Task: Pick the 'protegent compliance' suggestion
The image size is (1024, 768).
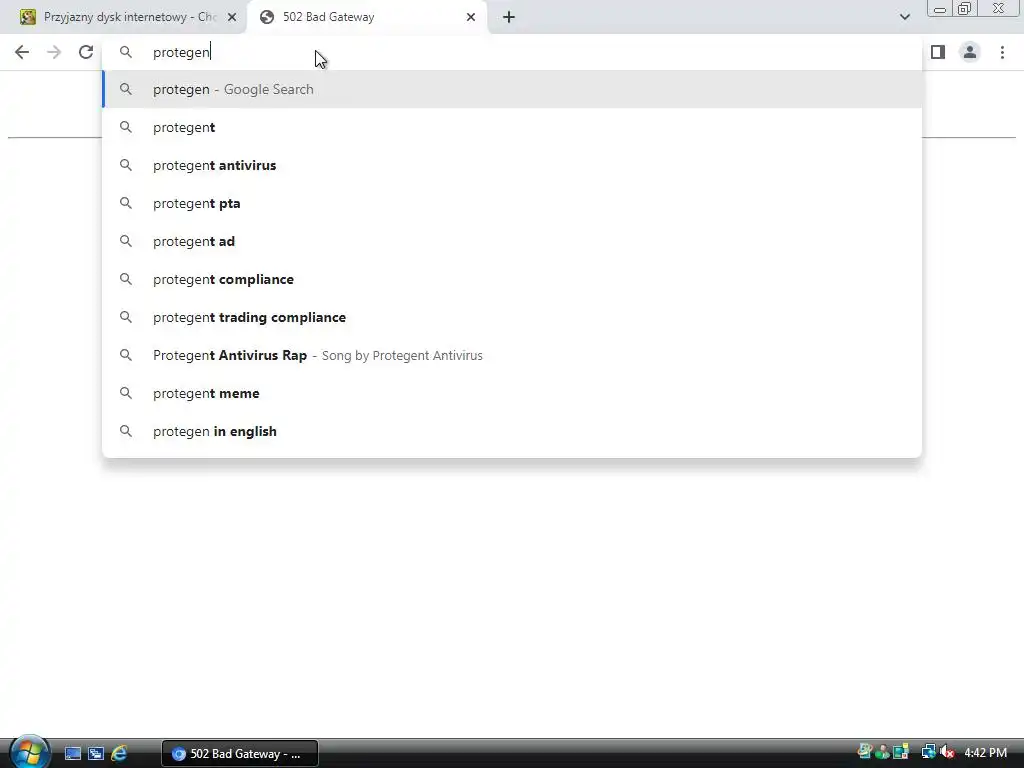Action: 512,279
